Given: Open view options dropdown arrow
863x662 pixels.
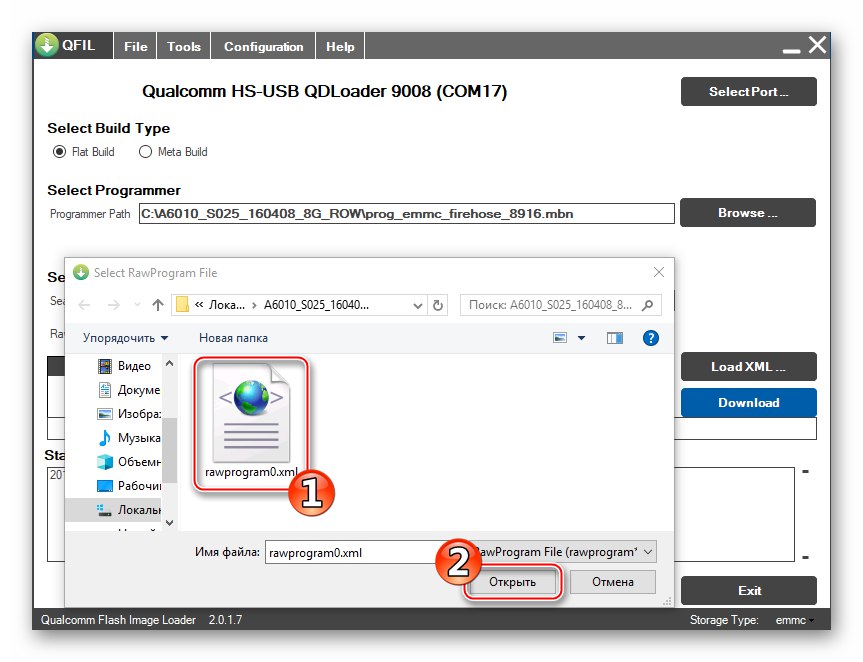Looking at the screenshot, I should pyautogui.click(x=581, y=338).
